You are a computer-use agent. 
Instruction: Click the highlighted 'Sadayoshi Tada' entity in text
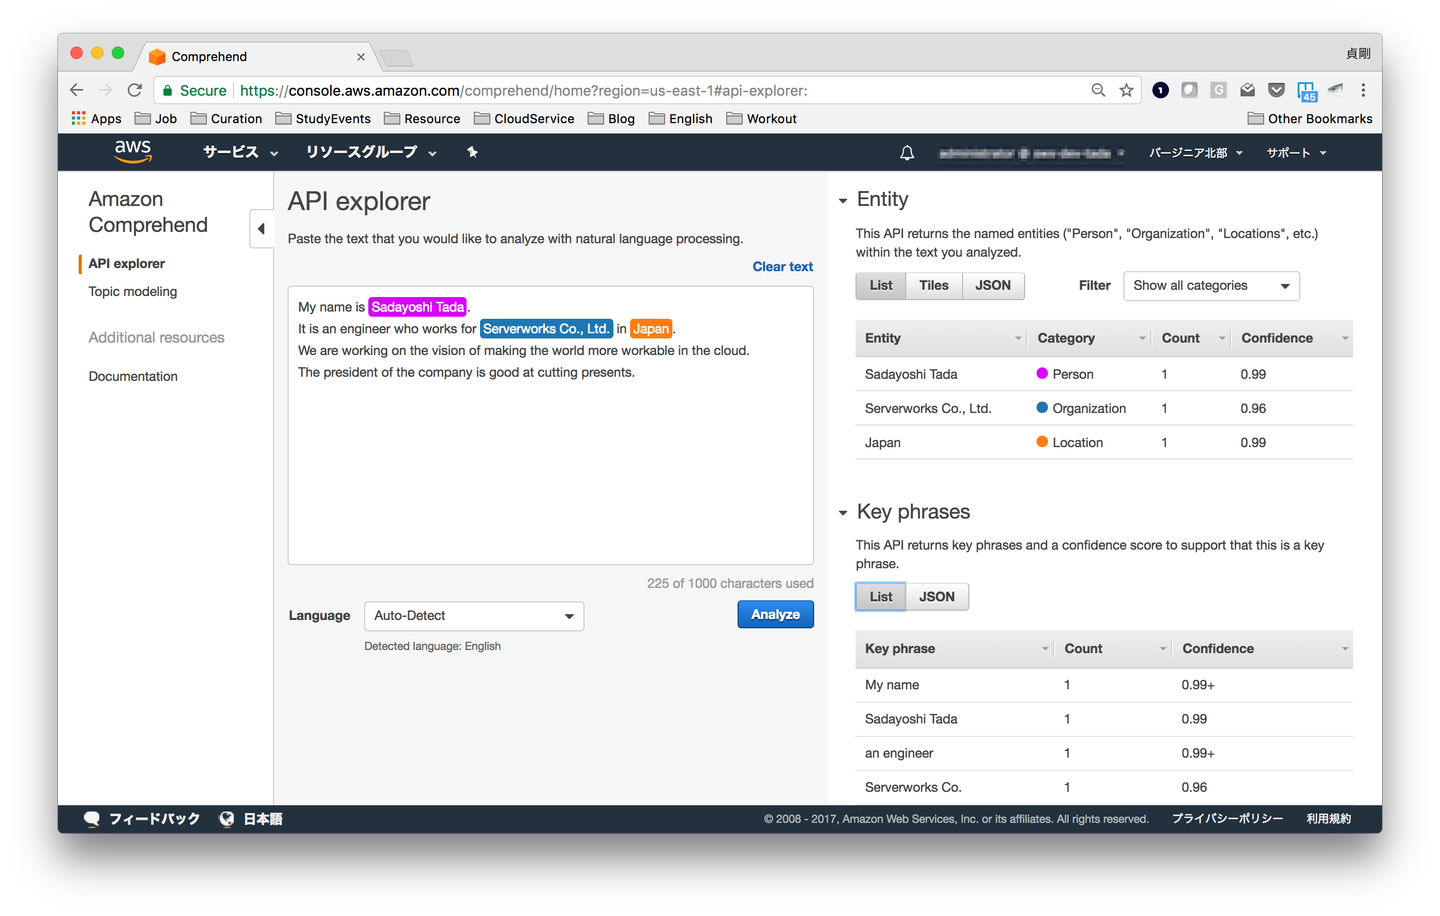pos(418,307)
